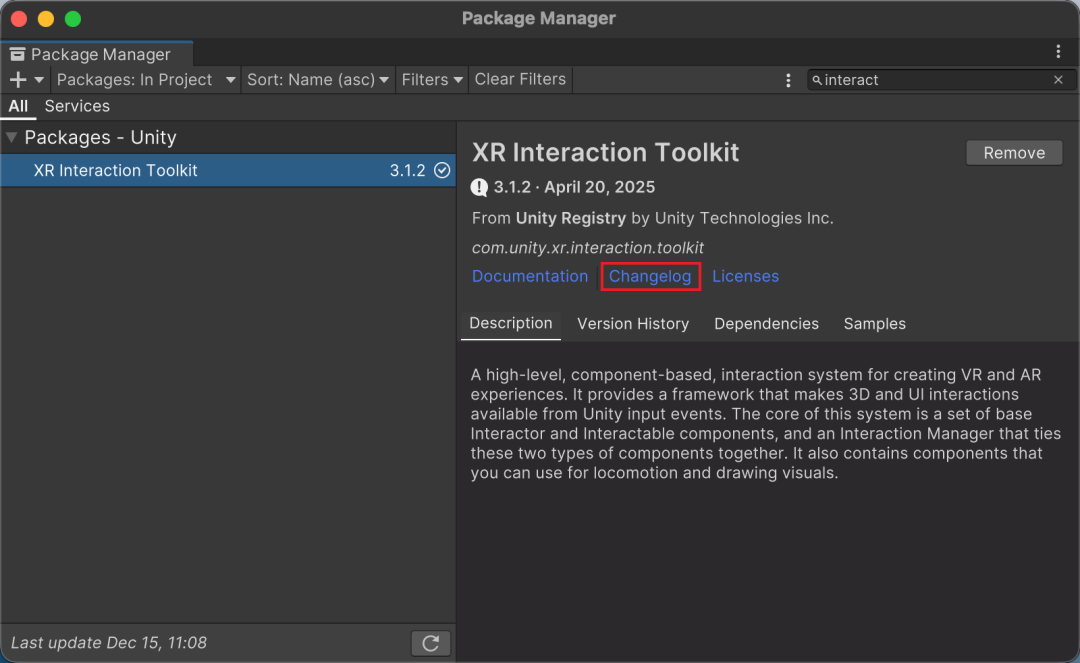Clear the search text with the X icon
This screenshot has width=1080, height=663.
click(x=1059, y=80)
